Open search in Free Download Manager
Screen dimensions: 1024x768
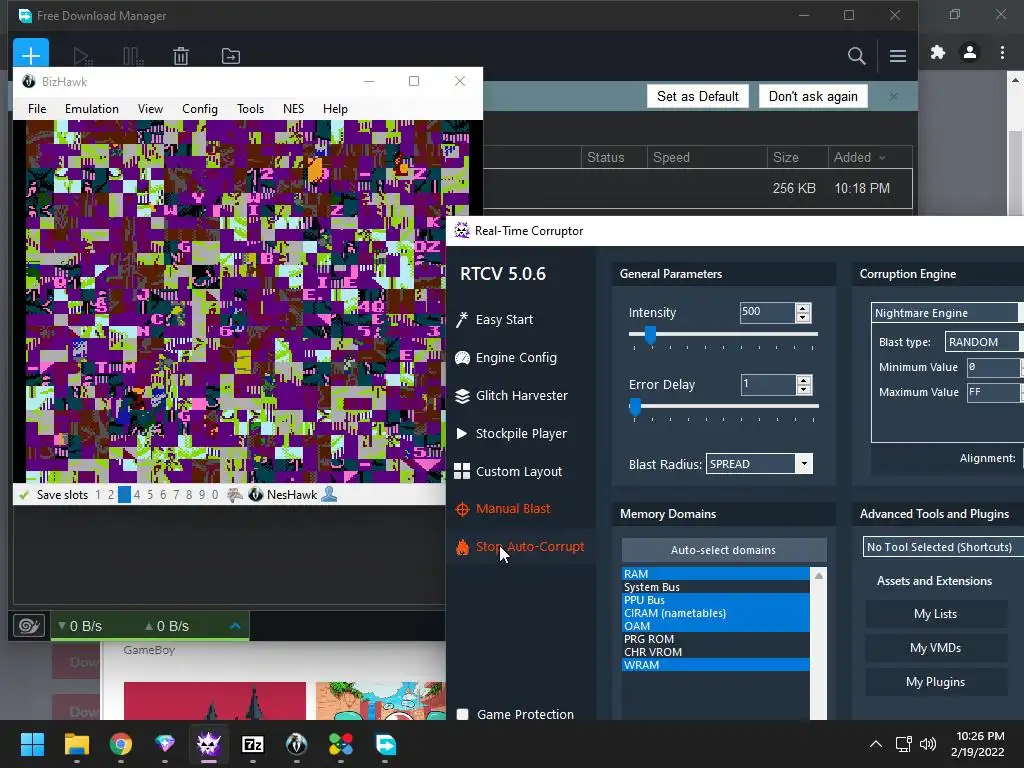click(x=856, y=56)
